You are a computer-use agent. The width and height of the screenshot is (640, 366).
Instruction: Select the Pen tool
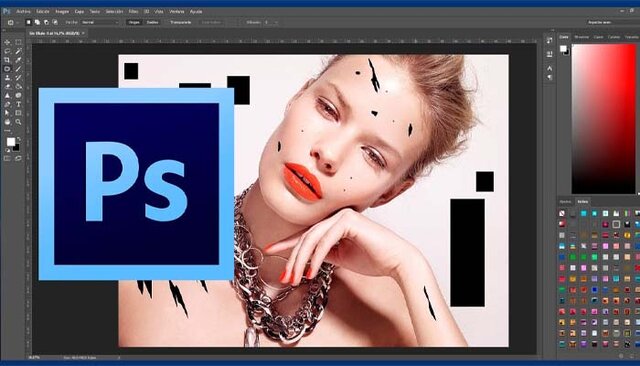coord(7,104)
